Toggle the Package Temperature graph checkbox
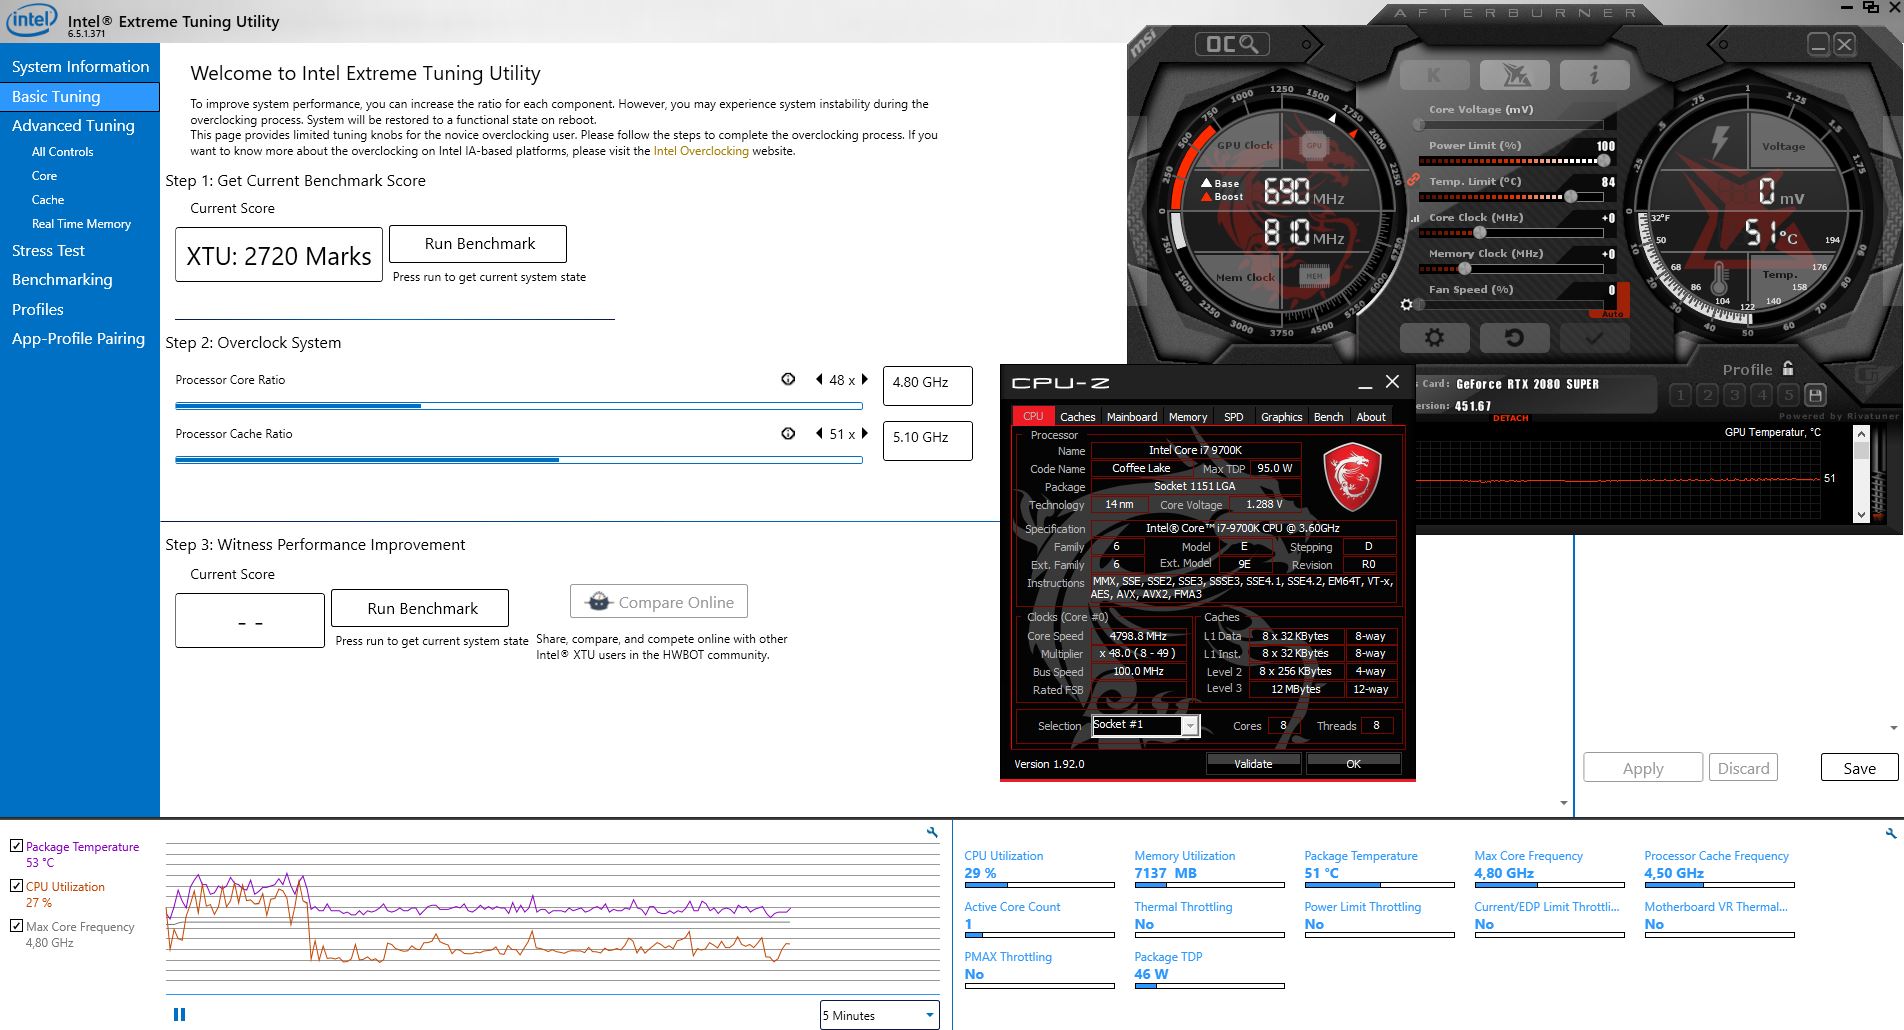The image size is (1904, 1030). [x=16, y=846]
